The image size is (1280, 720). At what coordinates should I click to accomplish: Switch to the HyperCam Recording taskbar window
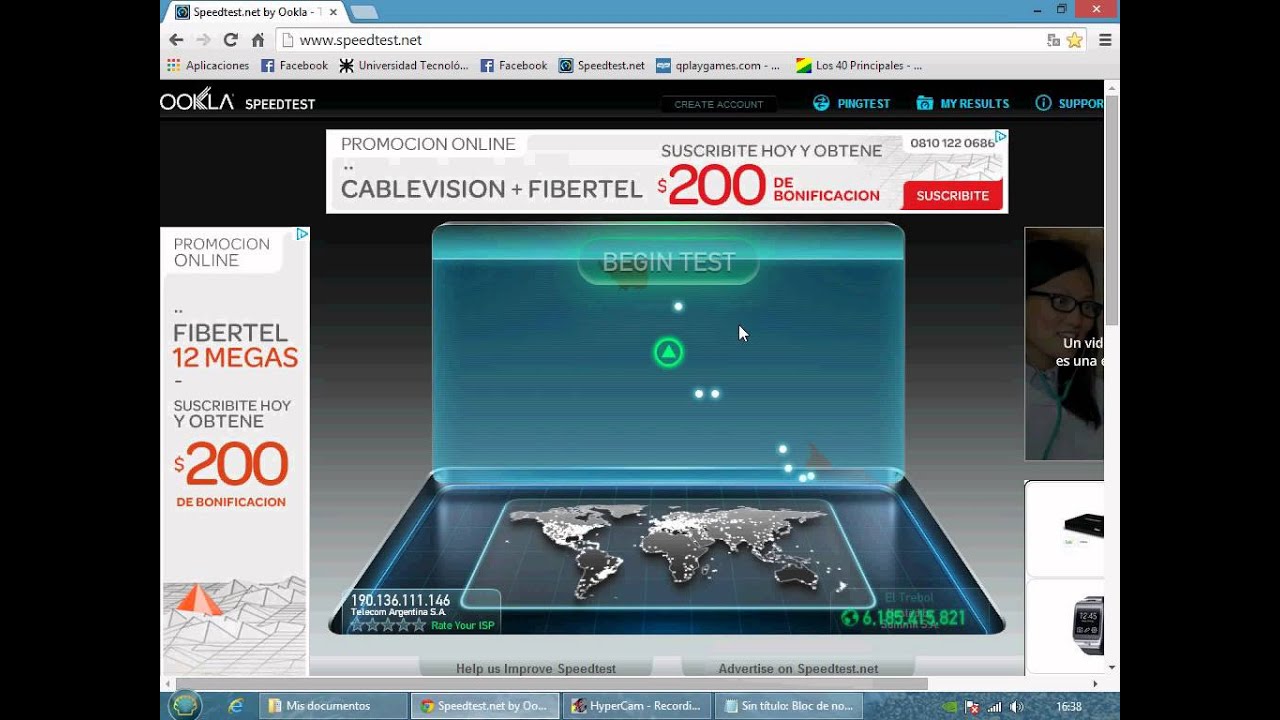tap(637, 706)
